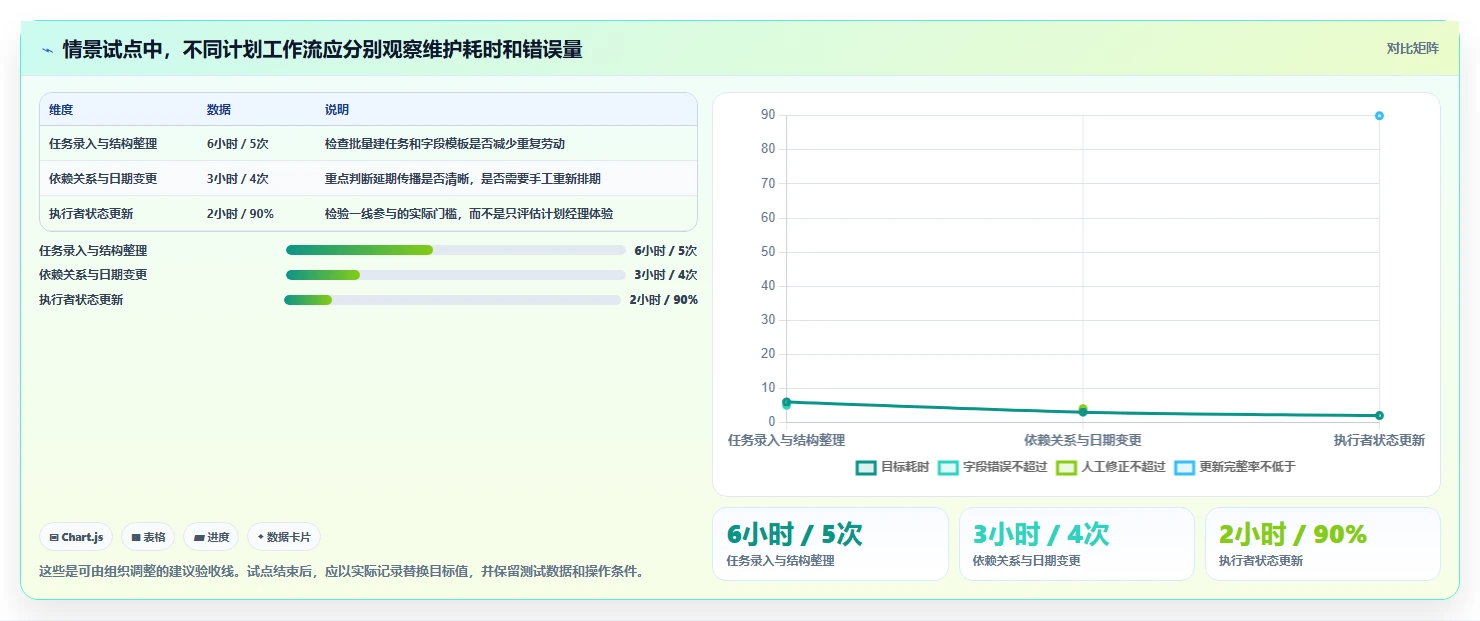Click 执行者状态更新 label left of progress bar
1480x621 pixels.
click(81, 300)
